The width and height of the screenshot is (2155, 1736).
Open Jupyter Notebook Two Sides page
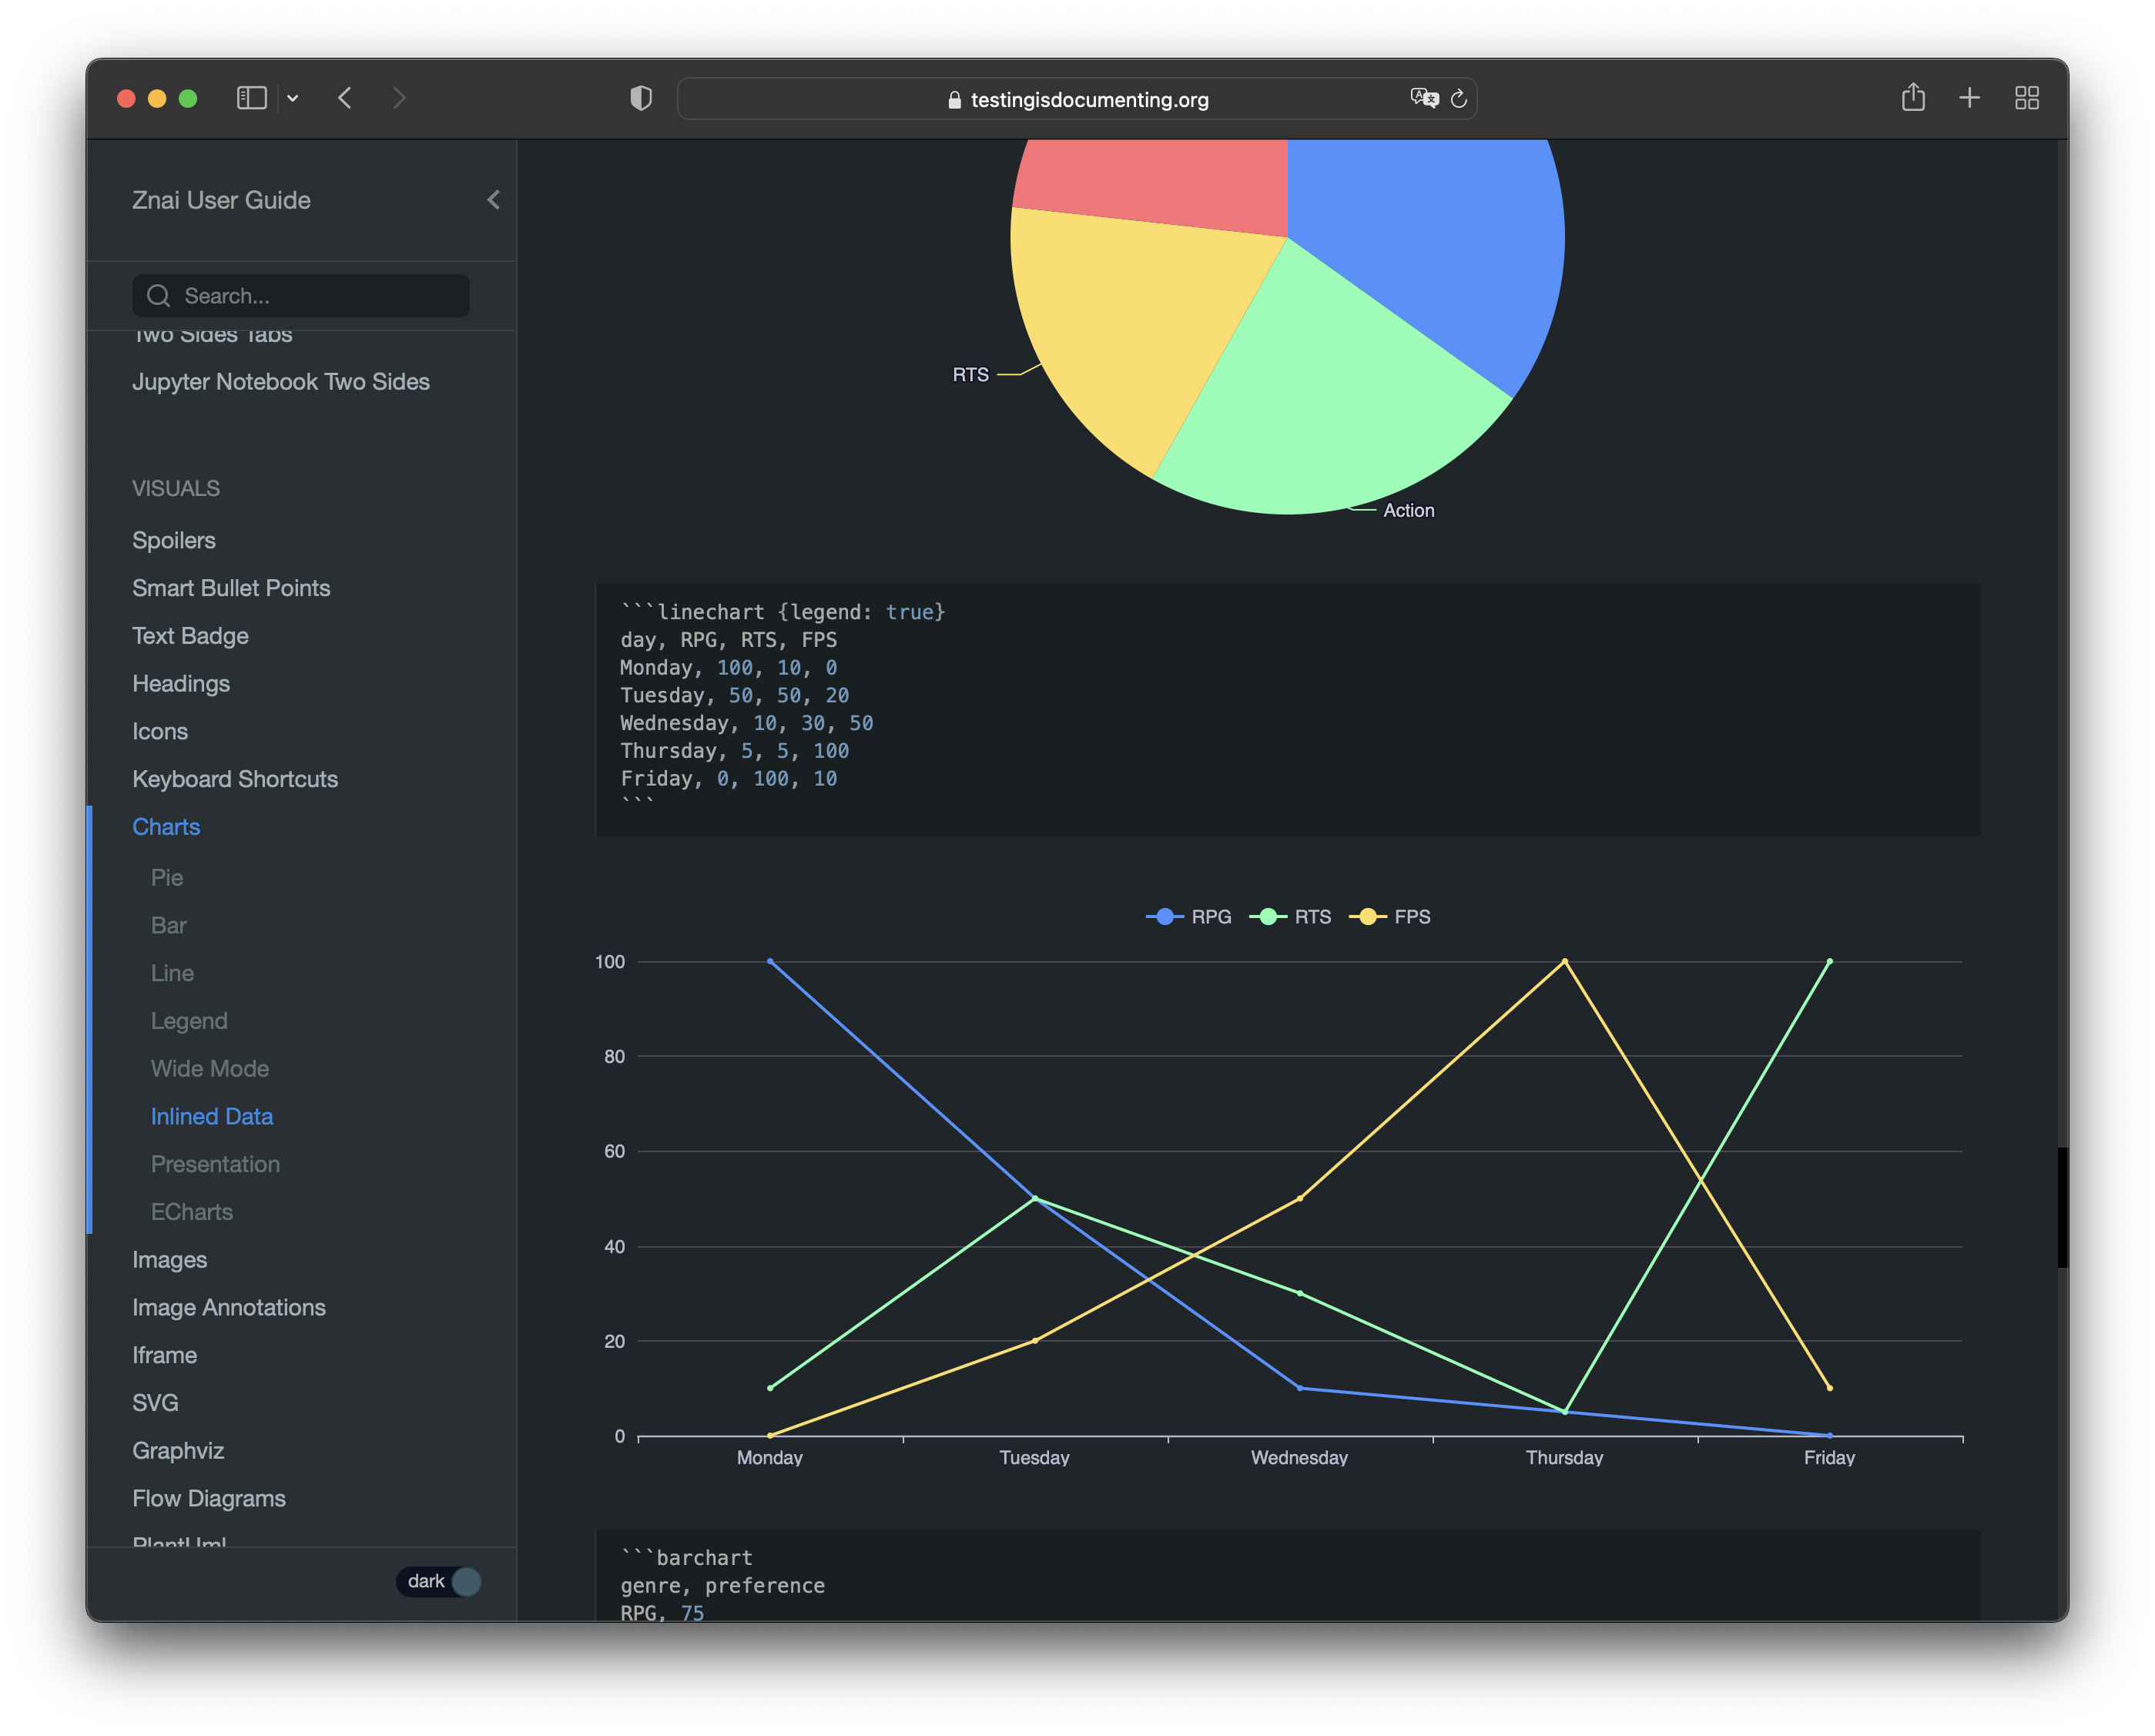[281, 382]
